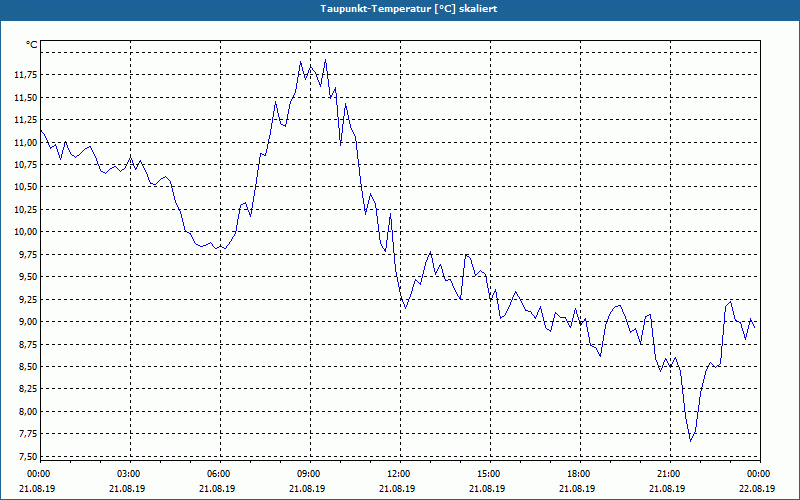The image size is (800, 500).
Task: Click the 10,25 y-axis label
Action: (26, 209)
